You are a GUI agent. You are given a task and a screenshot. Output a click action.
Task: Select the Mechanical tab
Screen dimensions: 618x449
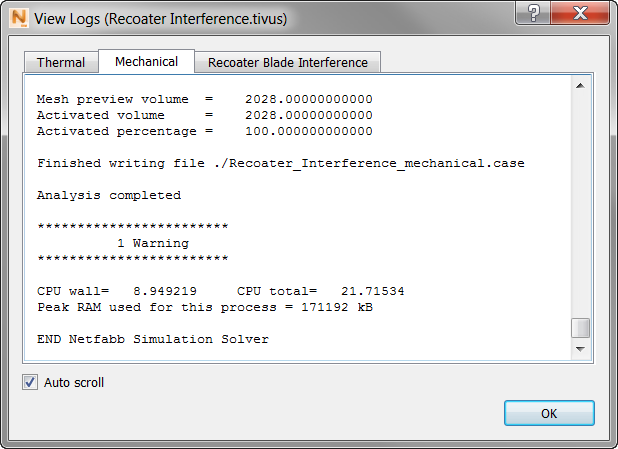[x=146, y=61]
